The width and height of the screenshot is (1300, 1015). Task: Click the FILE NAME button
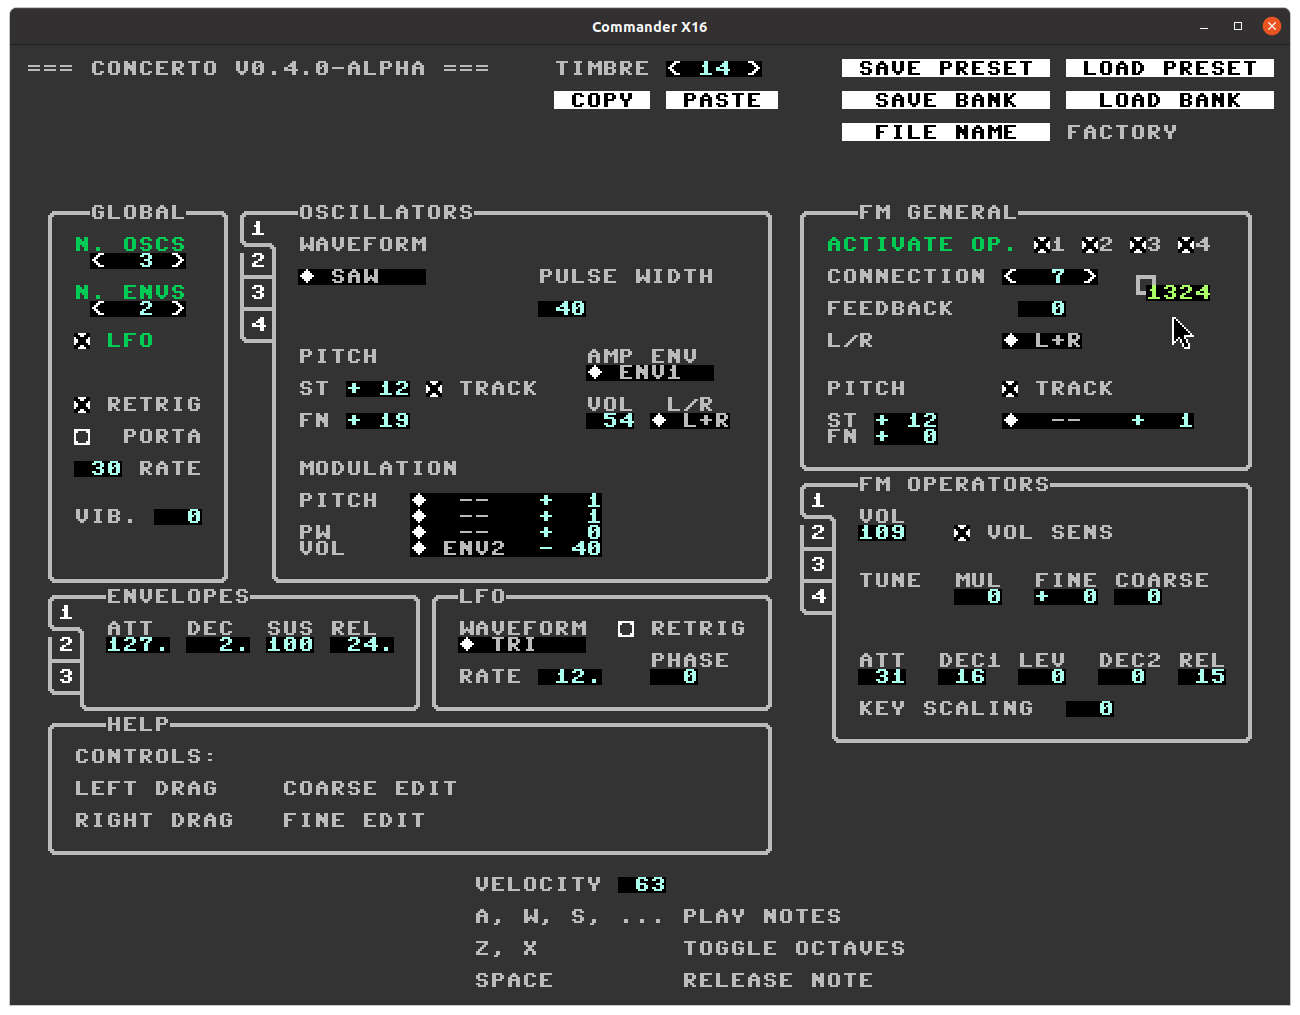point(946,132)
